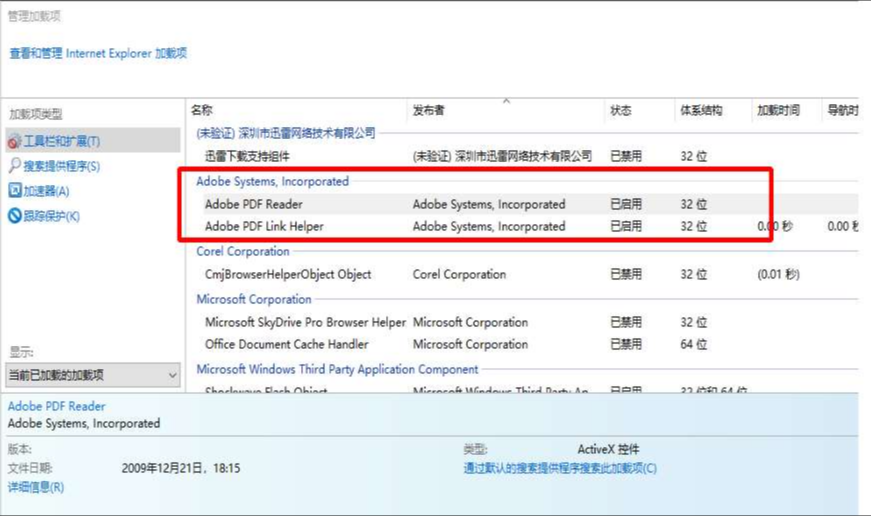Collapse the Corel Corporation group header
Viewport: 871px width, 516px height.
point(243,251)
